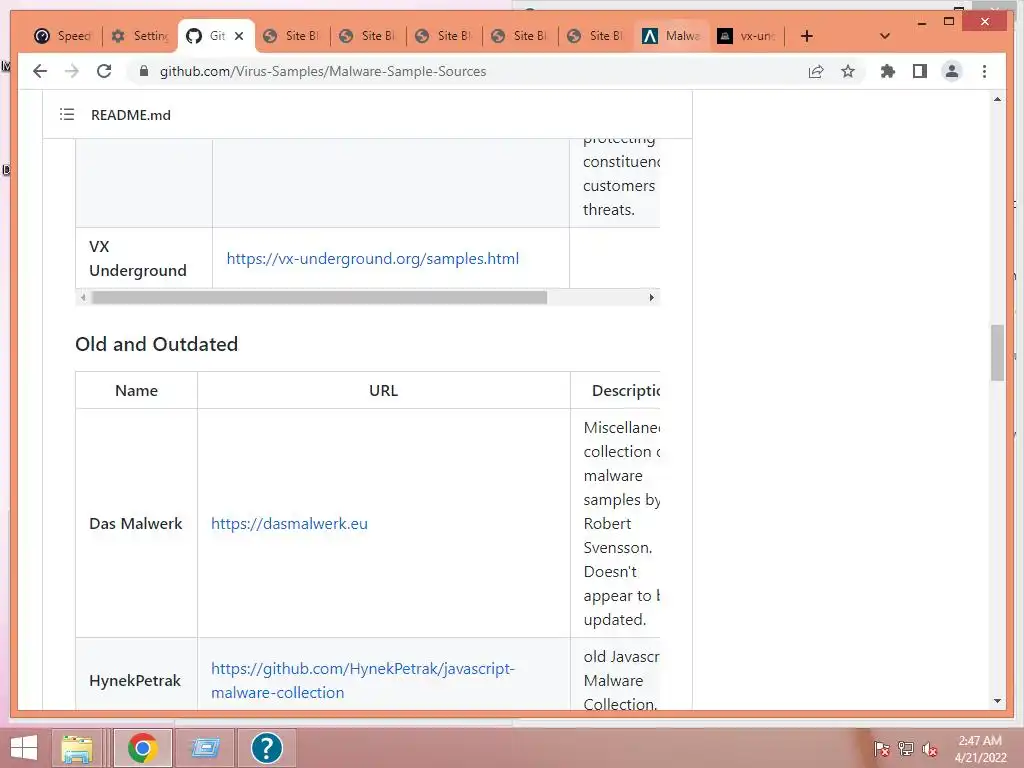Close the GitHub tab
Screen dimensions: 1024x768
pyautogui.click(x=239, y=36)
